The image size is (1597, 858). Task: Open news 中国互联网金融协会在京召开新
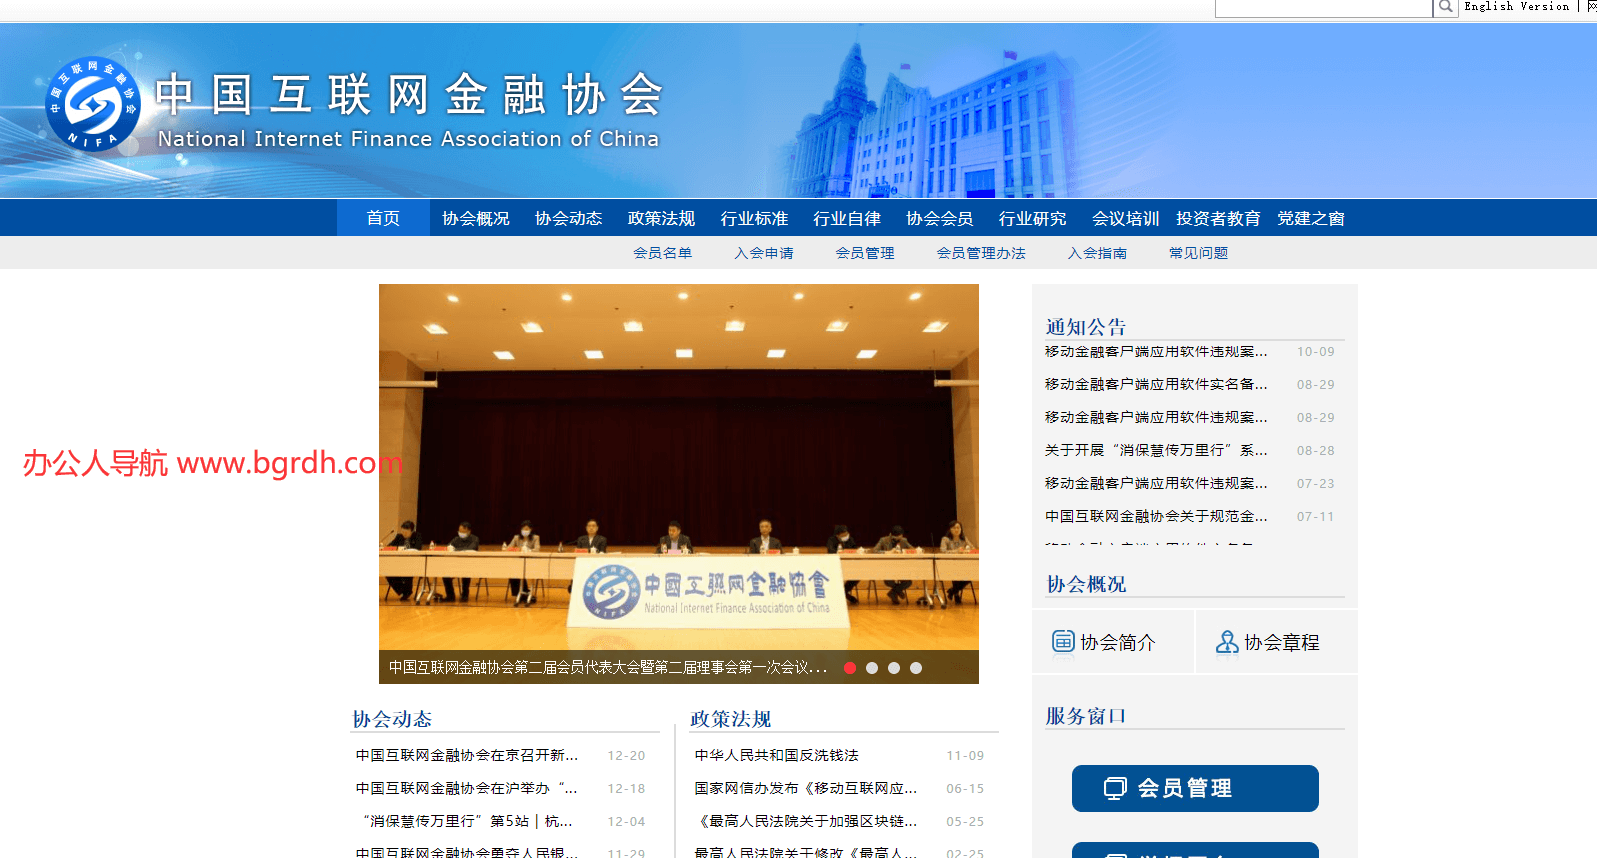pos(467,755)
